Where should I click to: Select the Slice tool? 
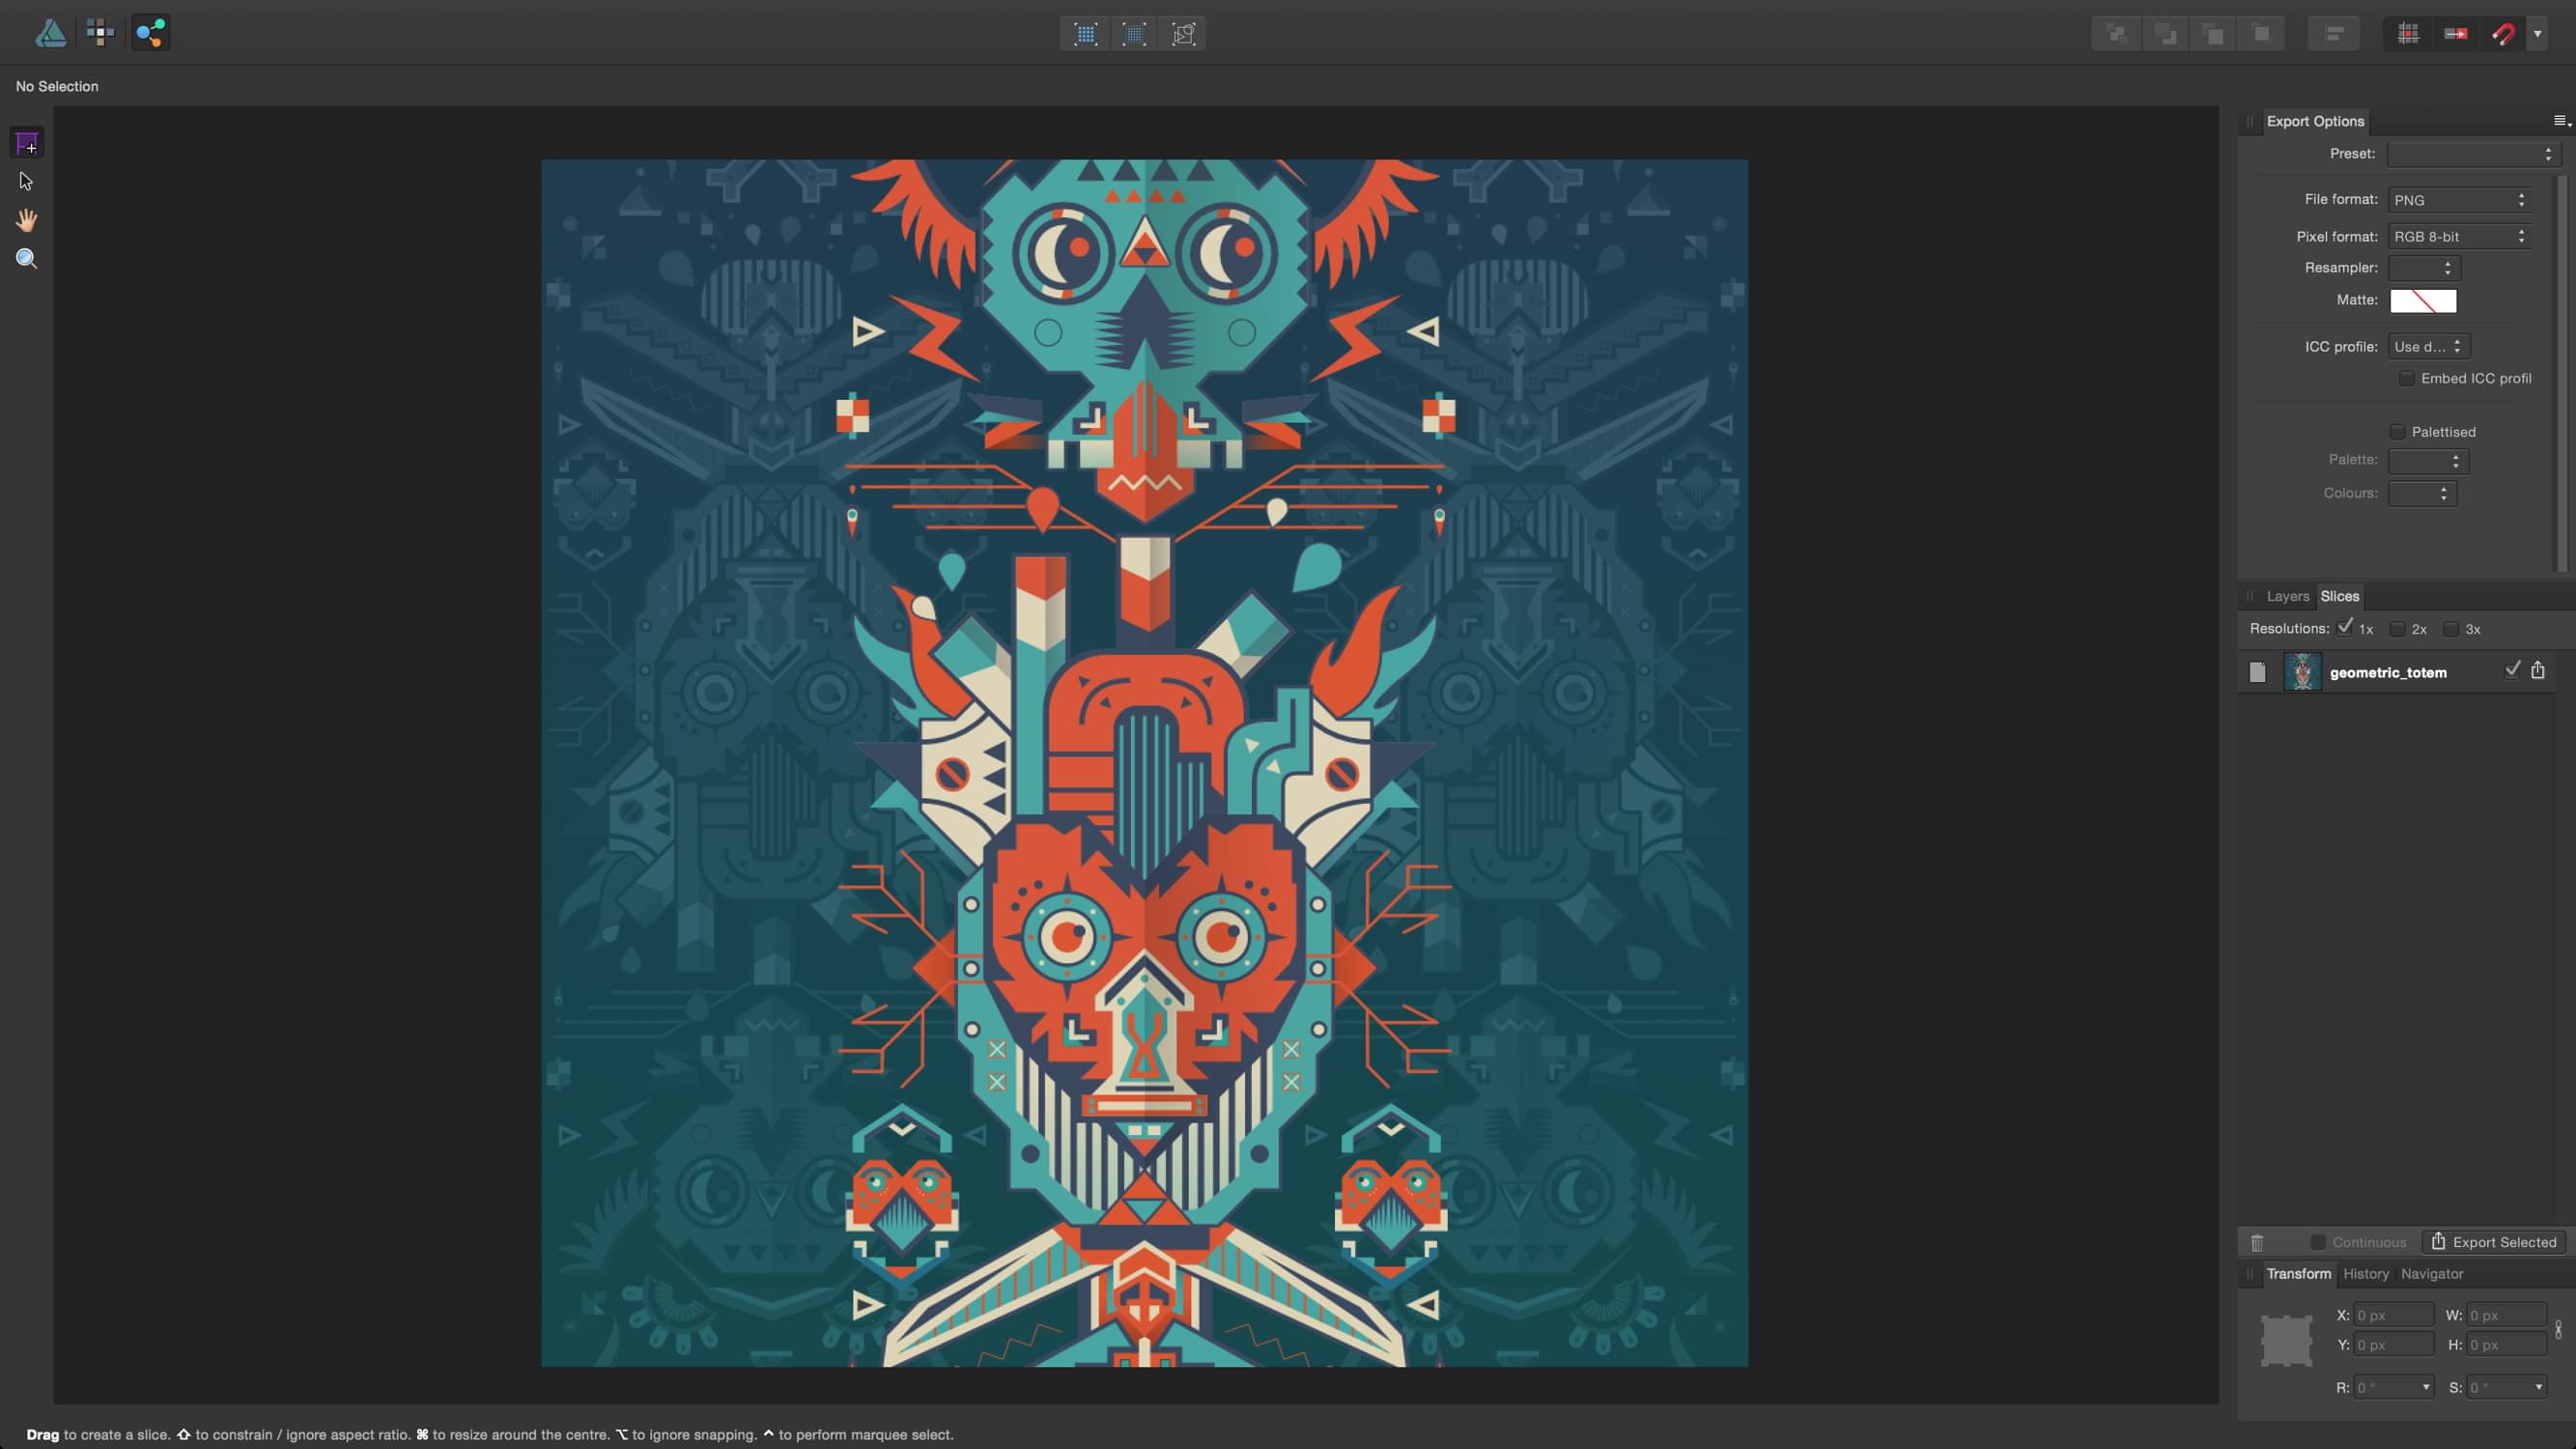point(26,143)
